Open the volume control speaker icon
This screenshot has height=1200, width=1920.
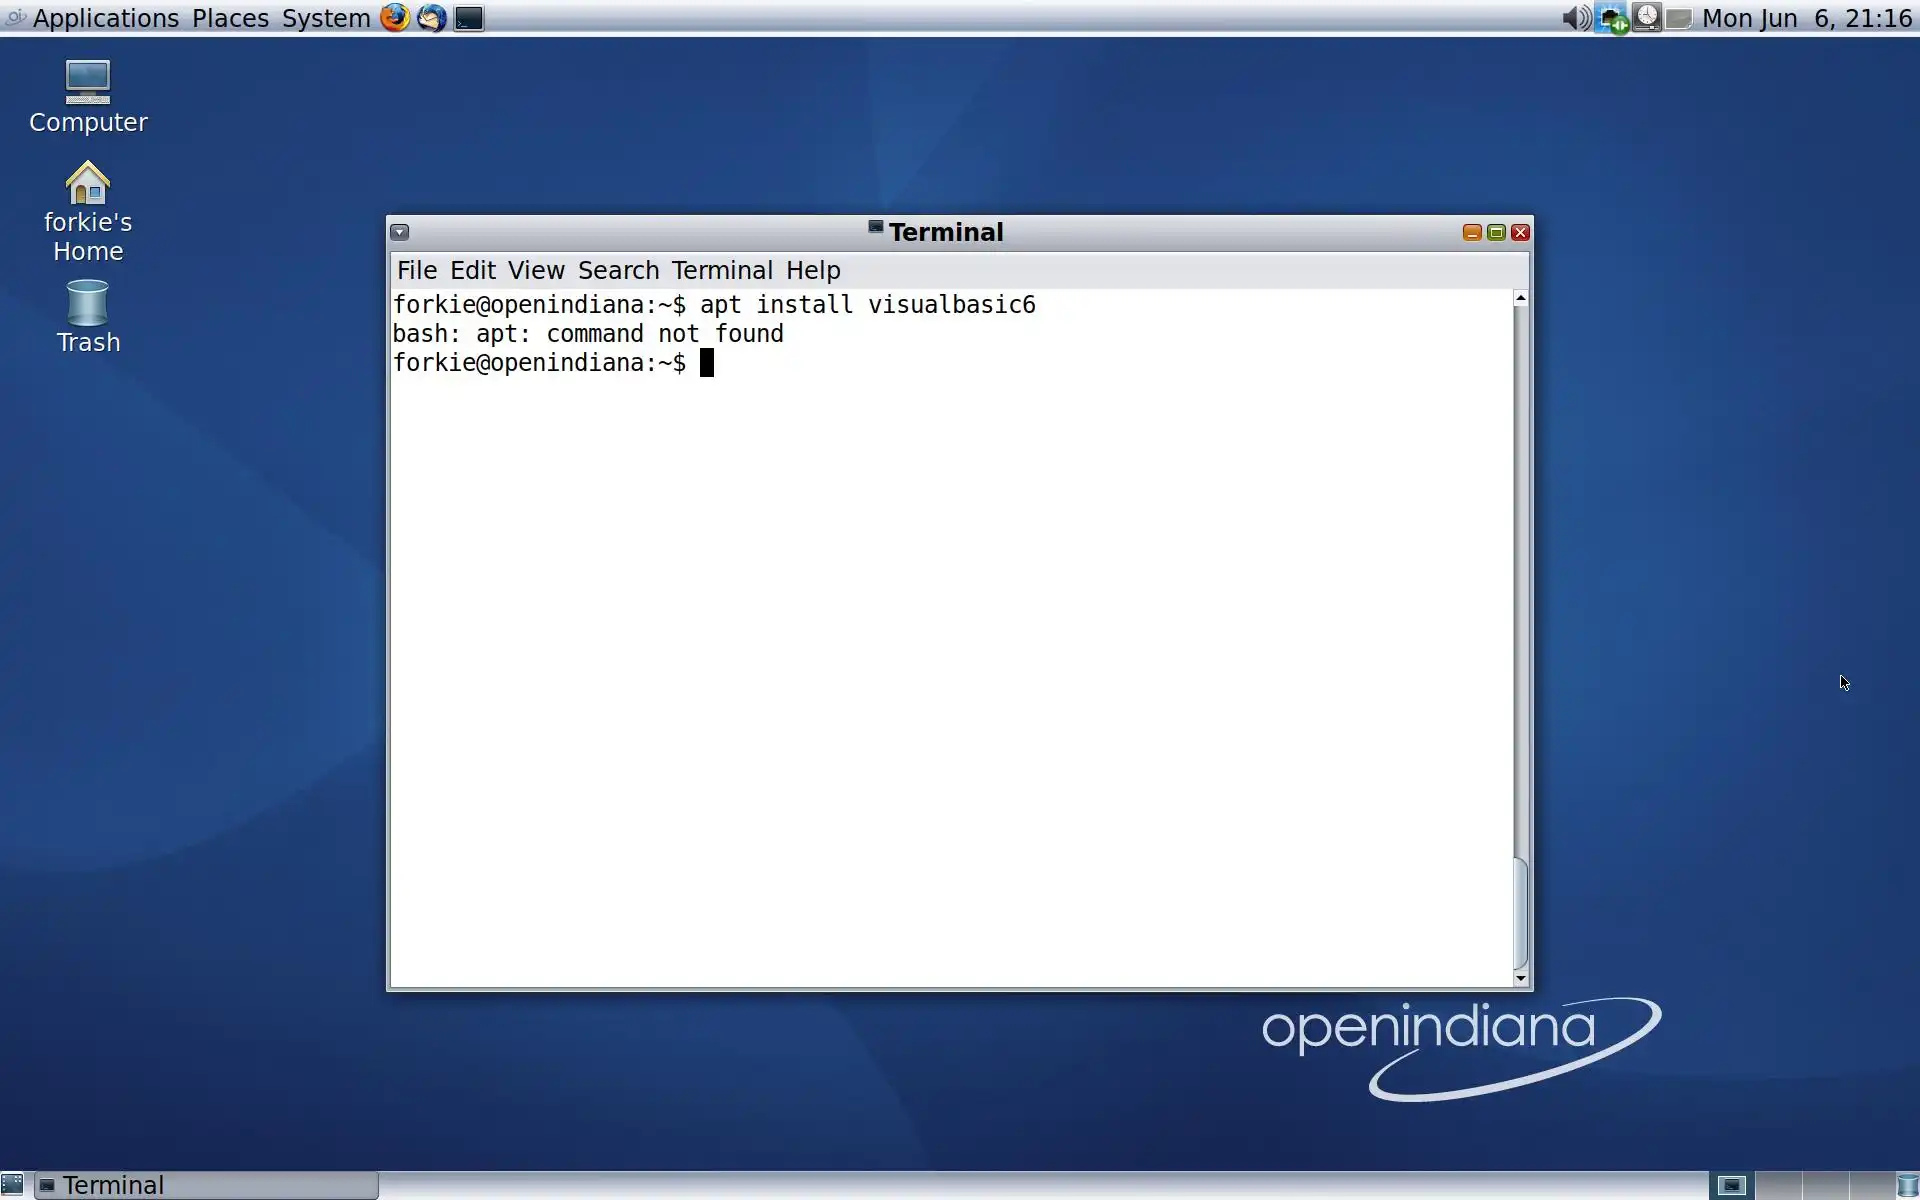1575,18
